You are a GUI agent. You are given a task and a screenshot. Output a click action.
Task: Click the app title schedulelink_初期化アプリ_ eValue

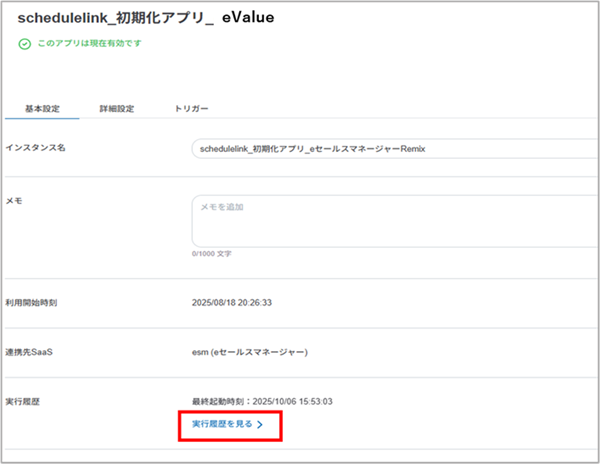tap(146, 18)
